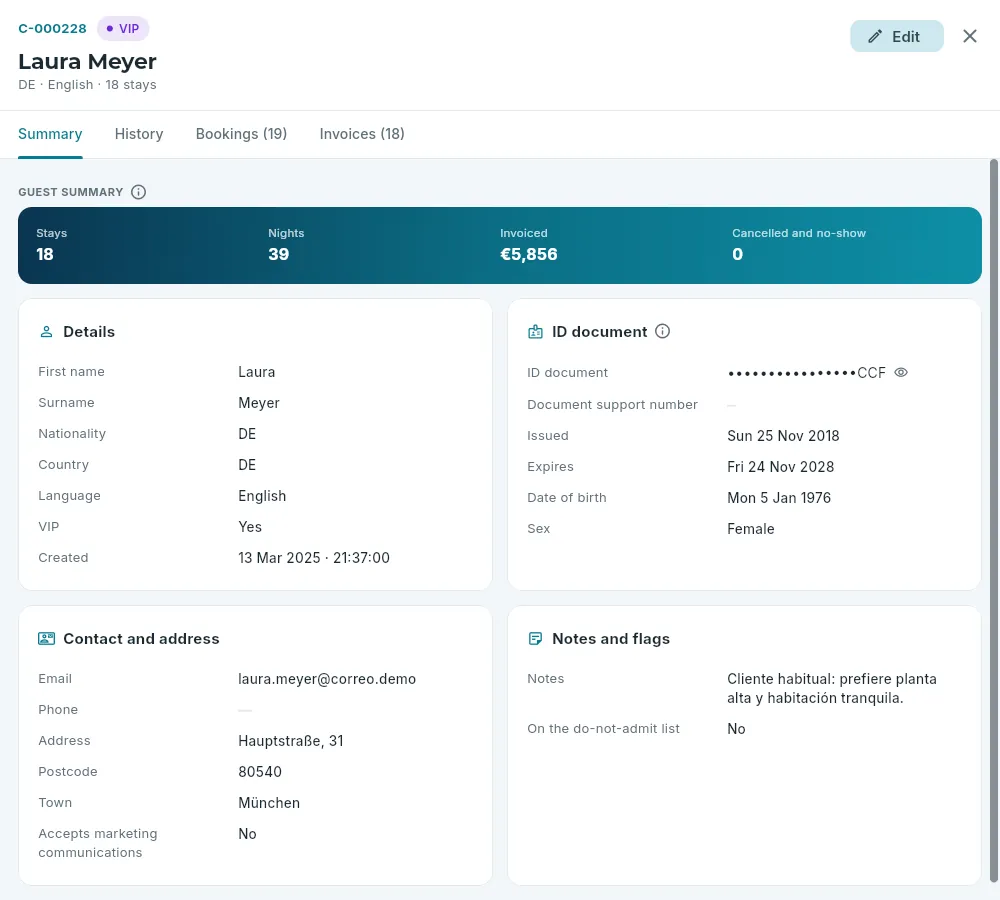Click the VIP badge
Image resolution: width=1000 pixels, height=900 pixels.
123,29
